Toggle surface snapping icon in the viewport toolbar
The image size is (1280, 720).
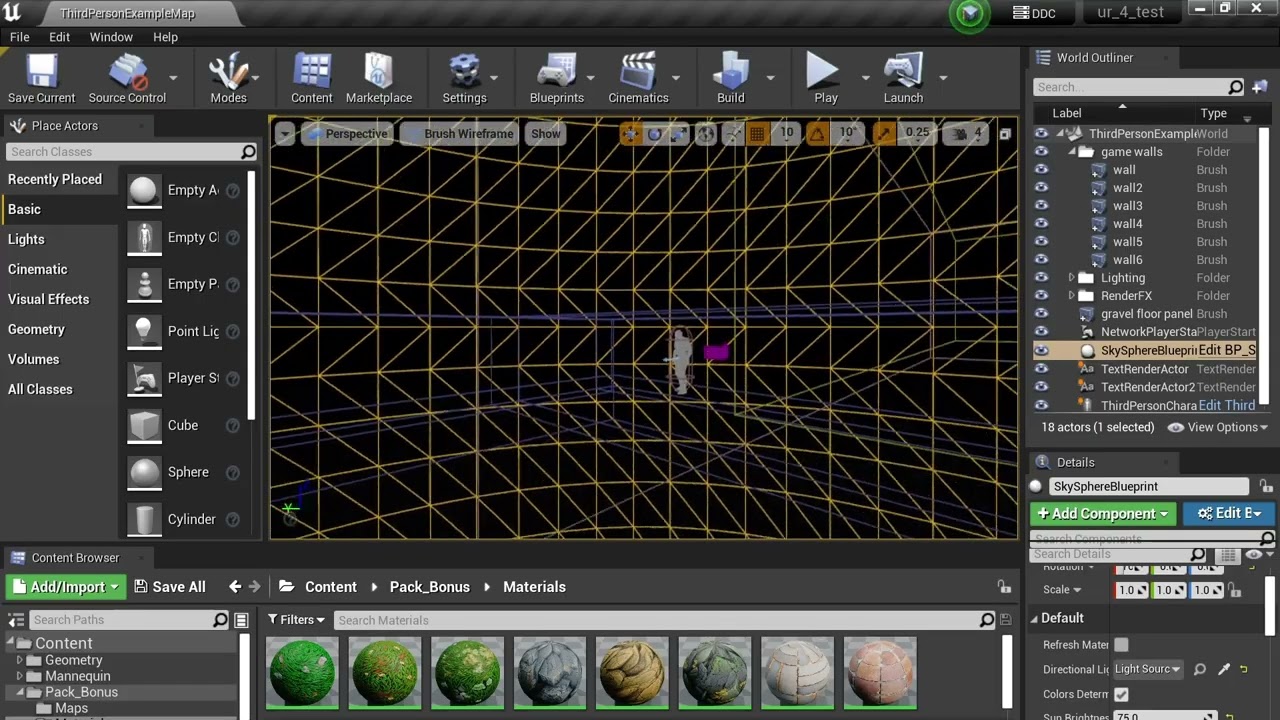732,134
